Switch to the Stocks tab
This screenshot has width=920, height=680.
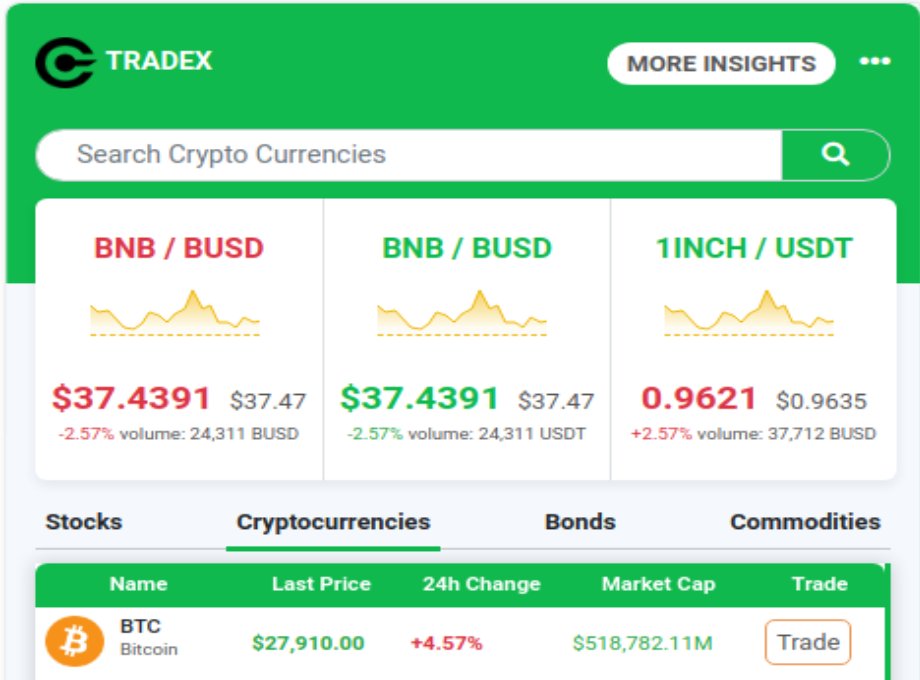pyautogui.click(x=84, y=522)
